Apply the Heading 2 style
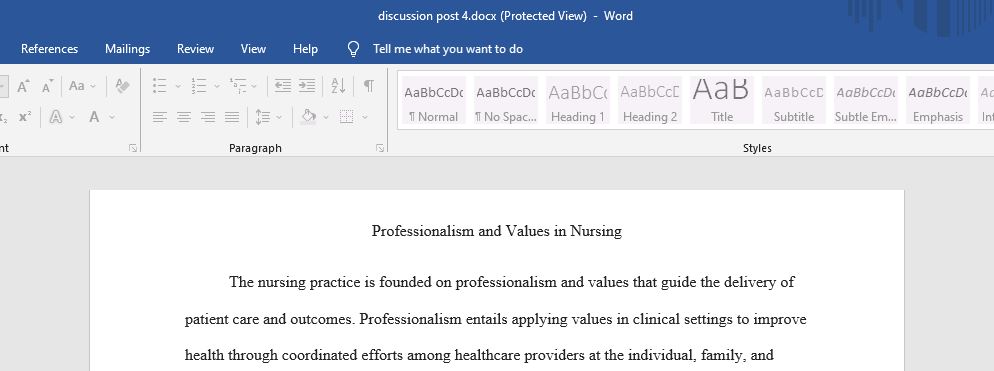994x371 pixels. coord(650,100)
